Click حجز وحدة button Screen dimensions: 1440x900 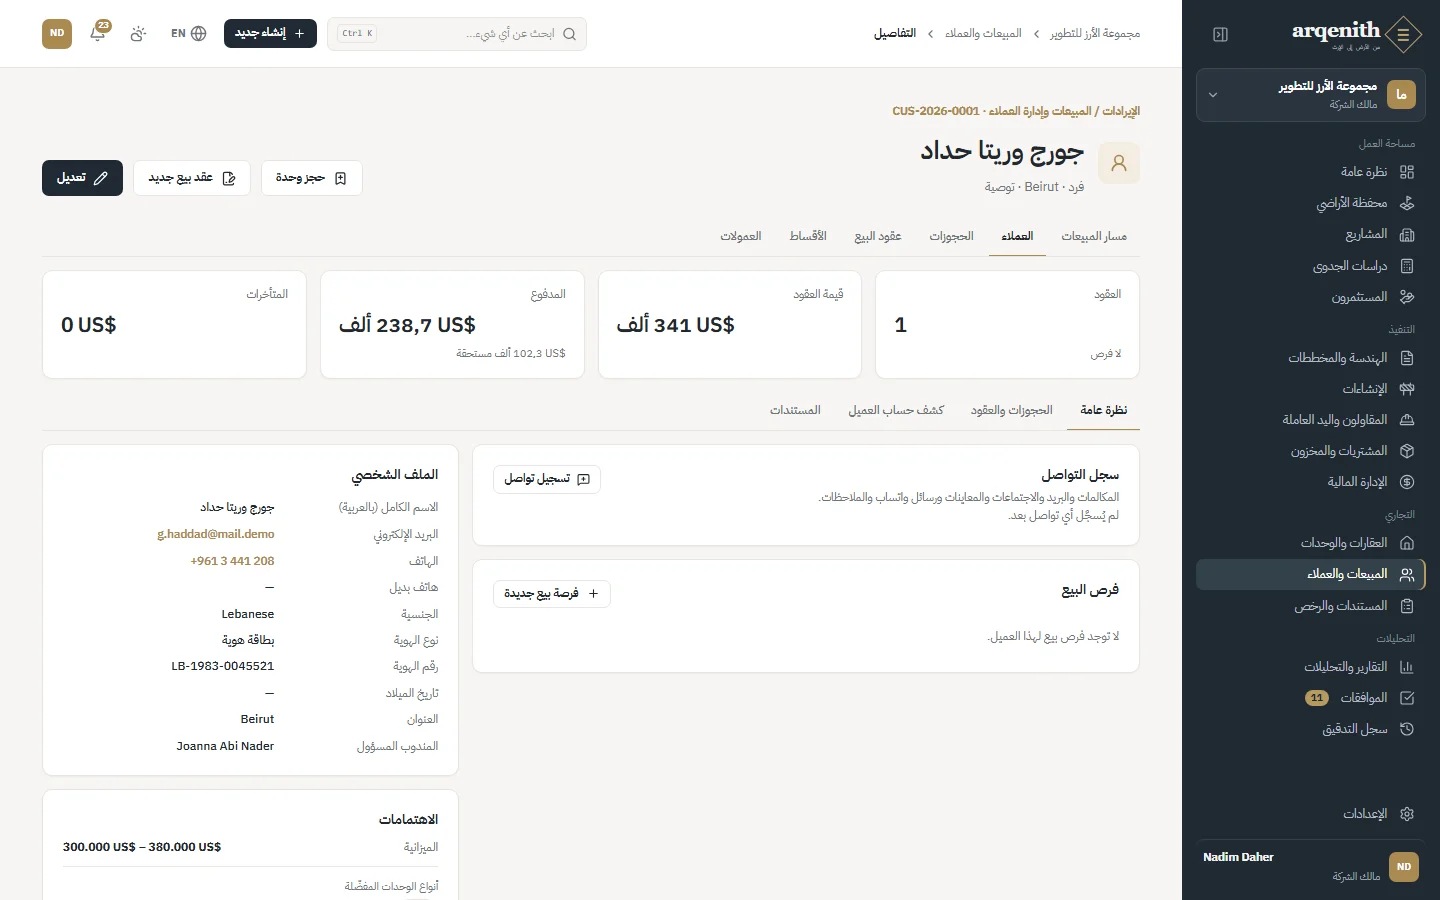click(311, 178)
